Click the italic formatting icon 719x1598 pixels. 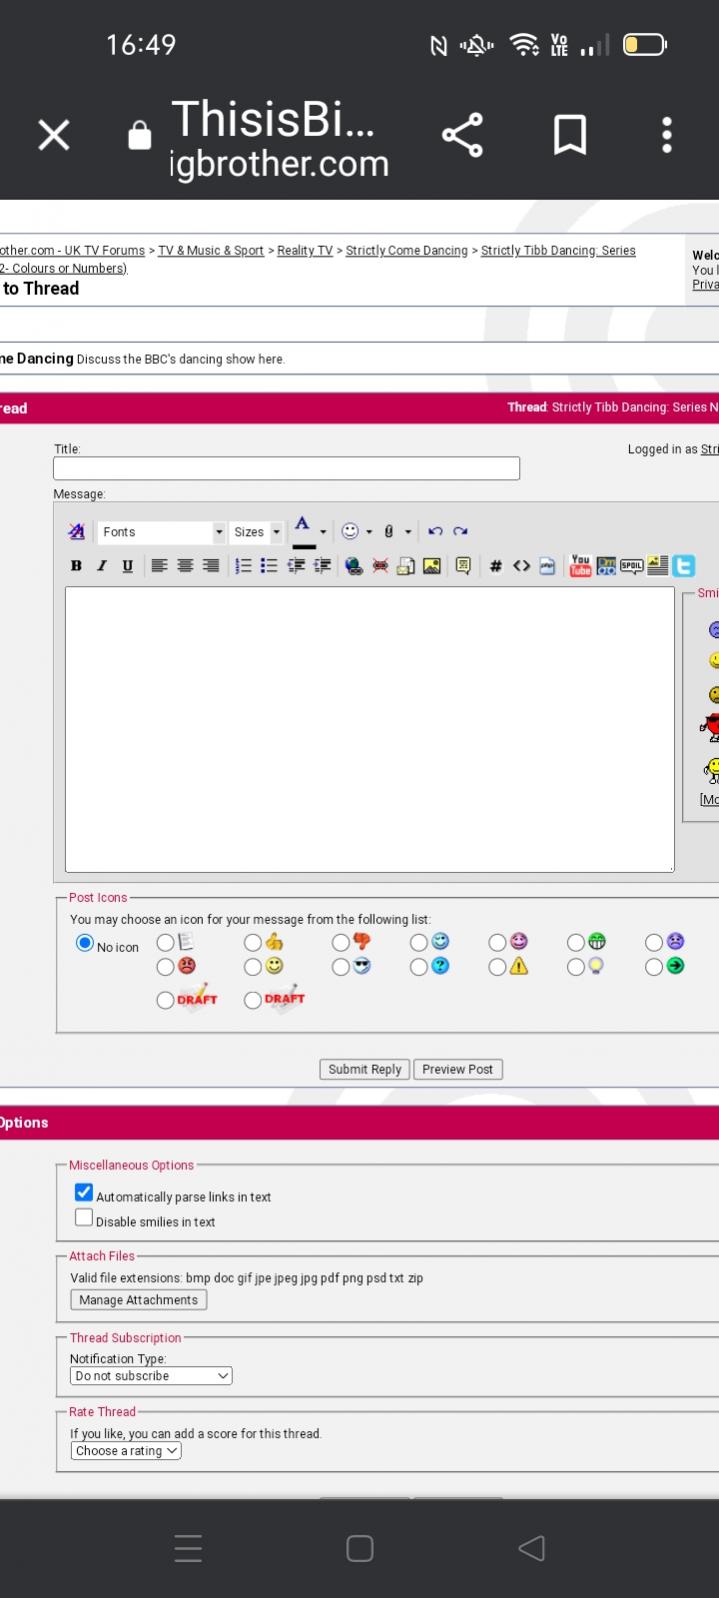coord(101,566)
